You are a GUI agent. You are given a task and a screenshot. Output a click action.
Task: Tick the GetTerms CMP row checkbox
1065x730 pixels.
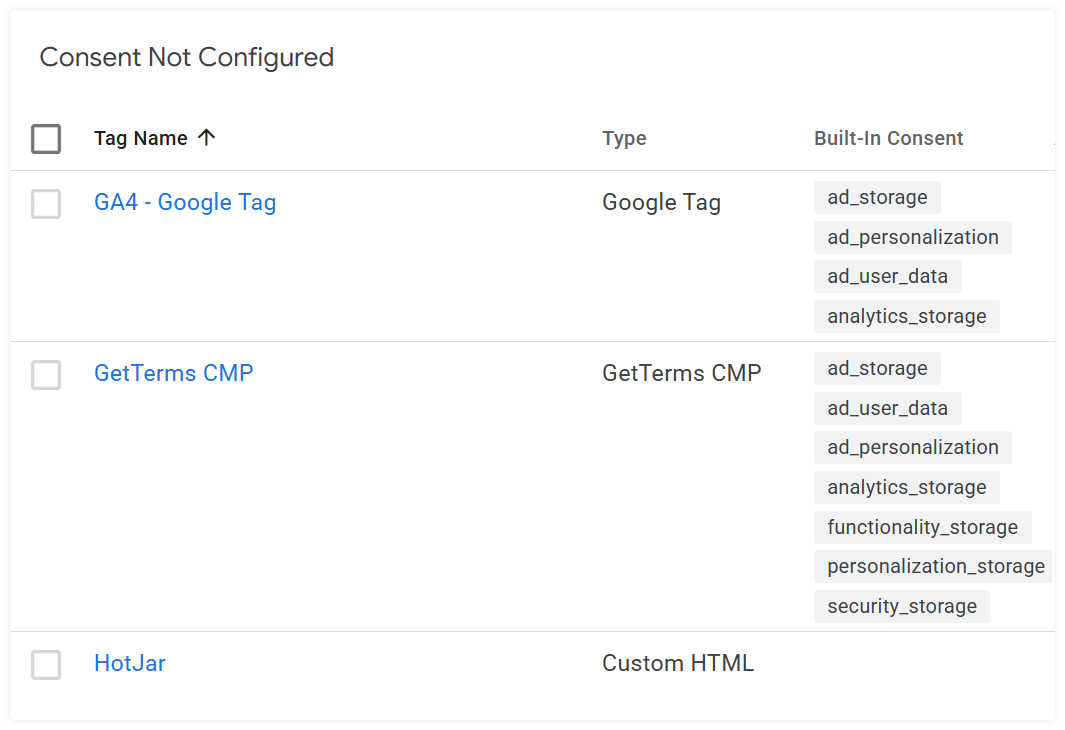pos(46,375)
